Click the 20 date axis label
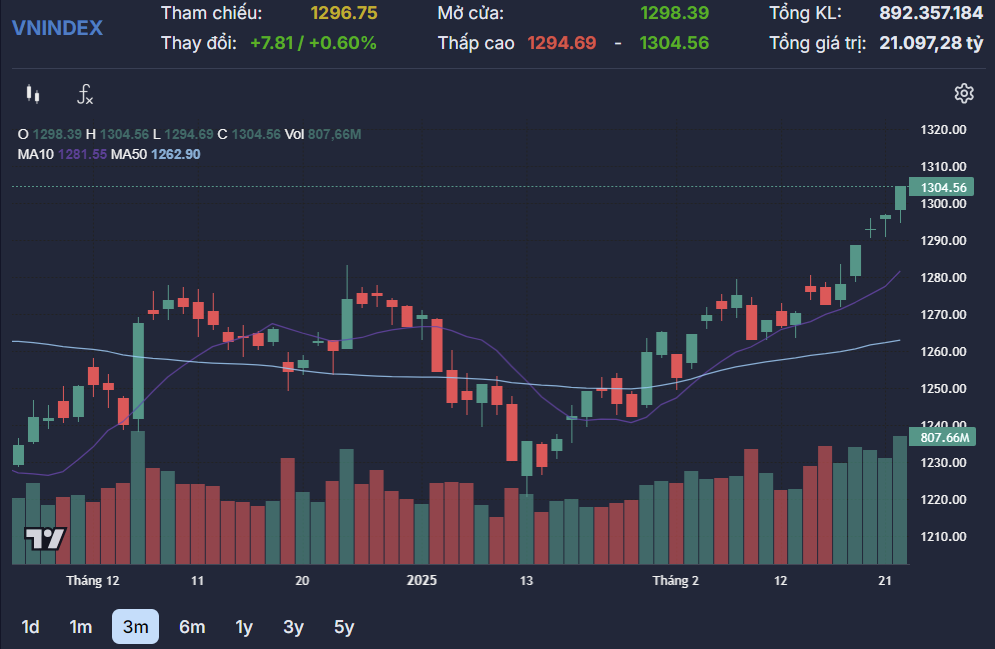This screenshot has height=649, width=995. (302, 580)
